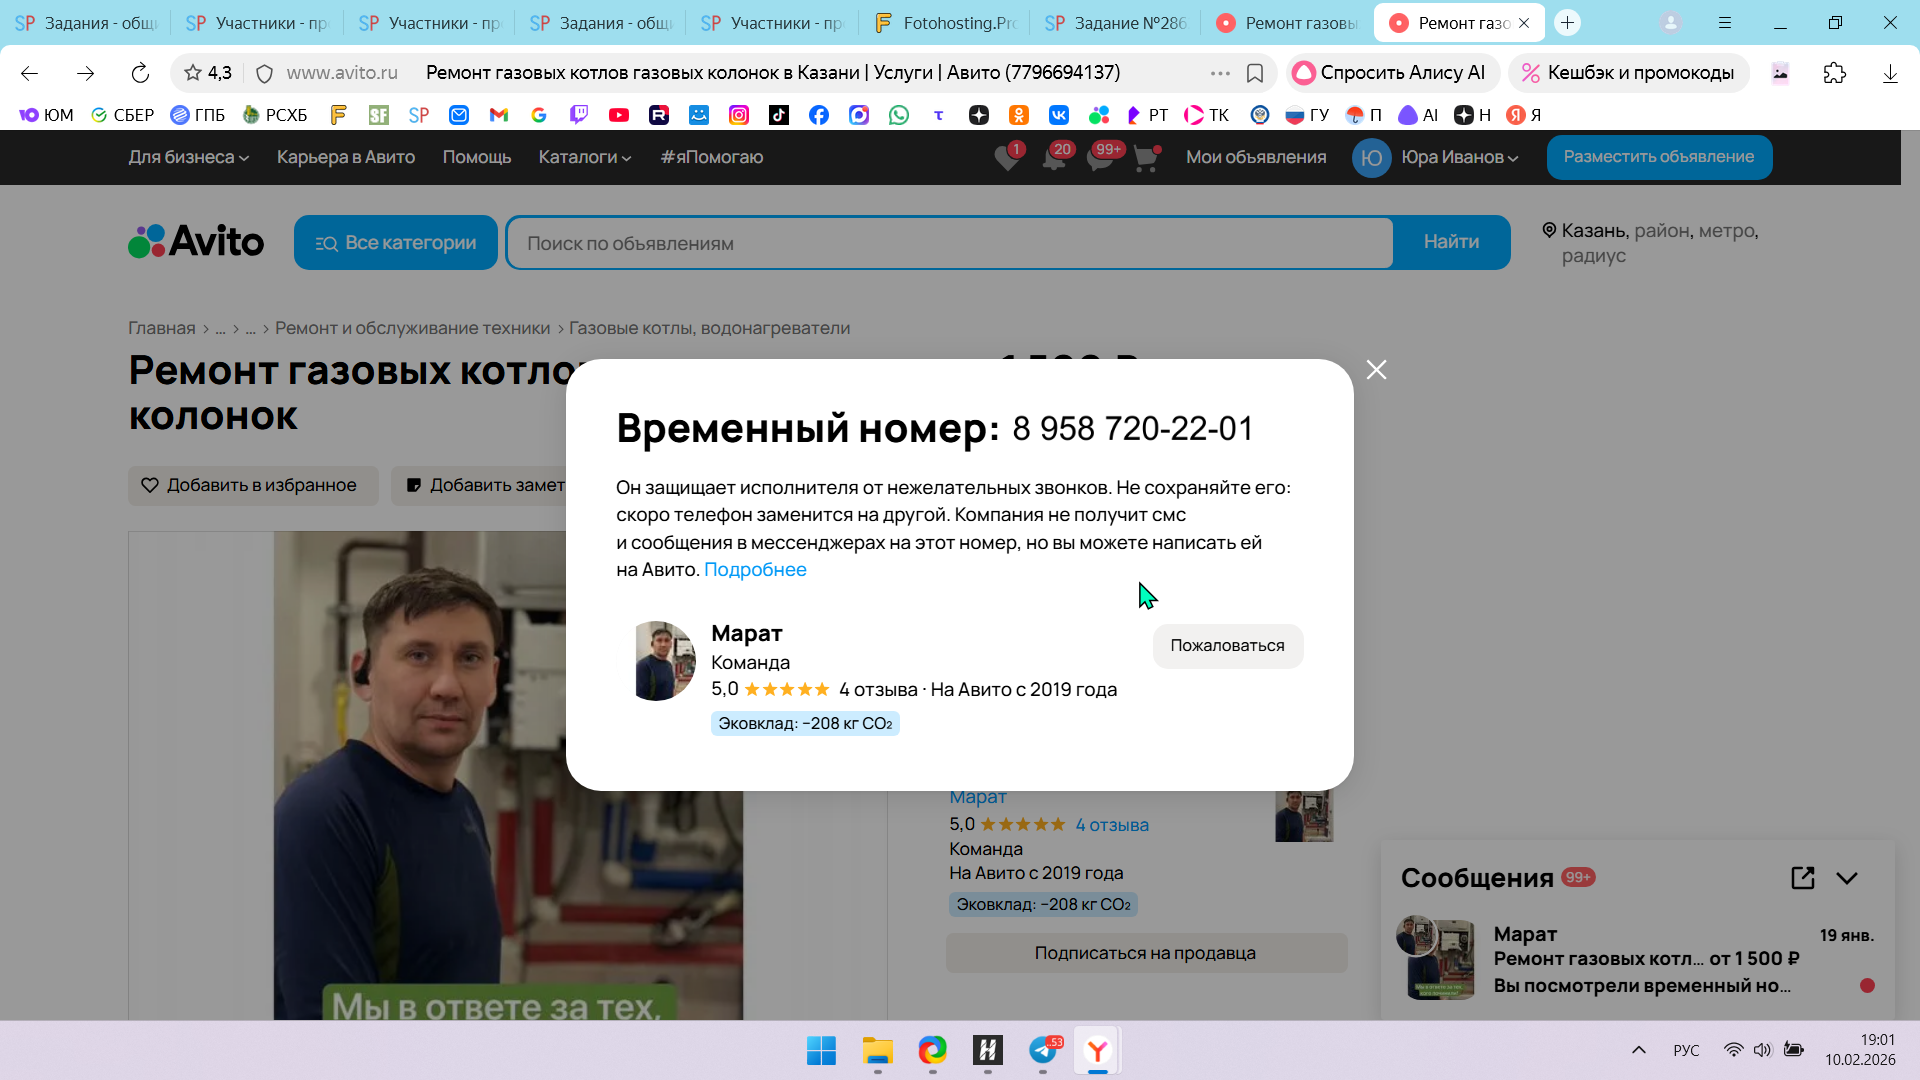The width and height of the screenshot is (1920, 1080).
Task: Open Telegram from the taskbar
Action: point(1042,1050)
